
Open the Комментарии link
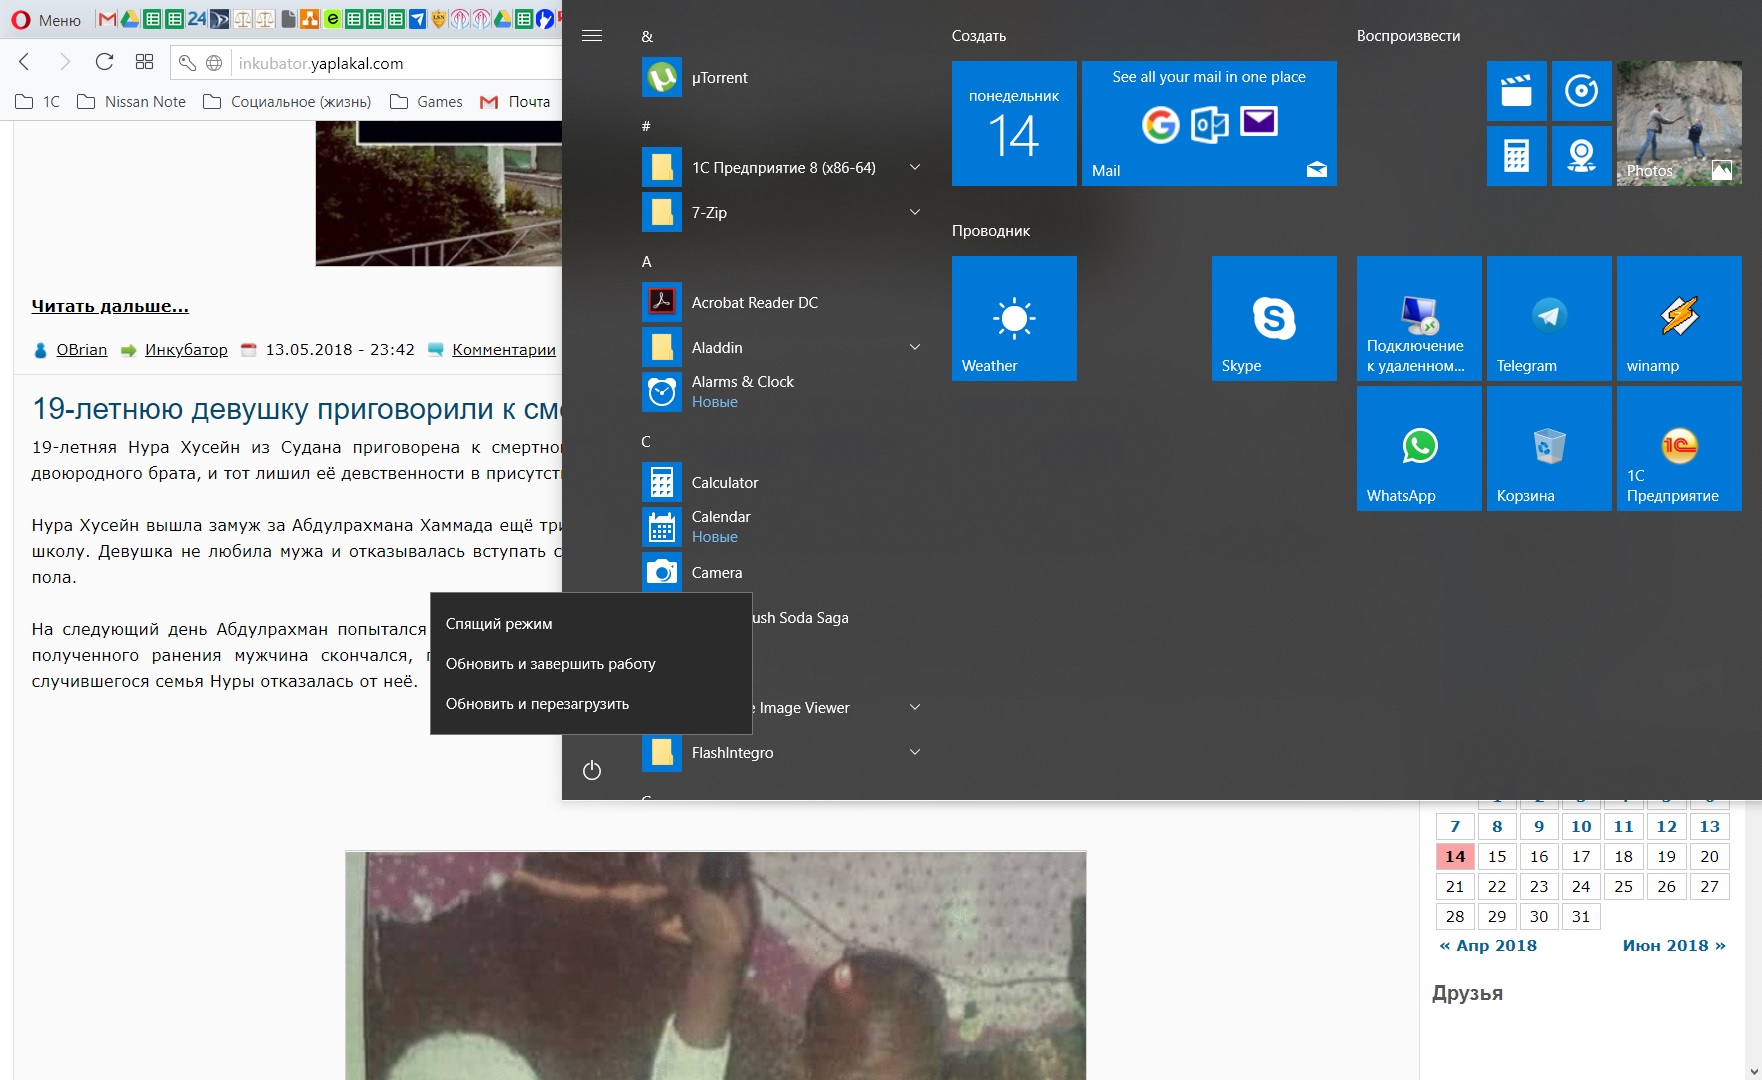coord(504,350)
